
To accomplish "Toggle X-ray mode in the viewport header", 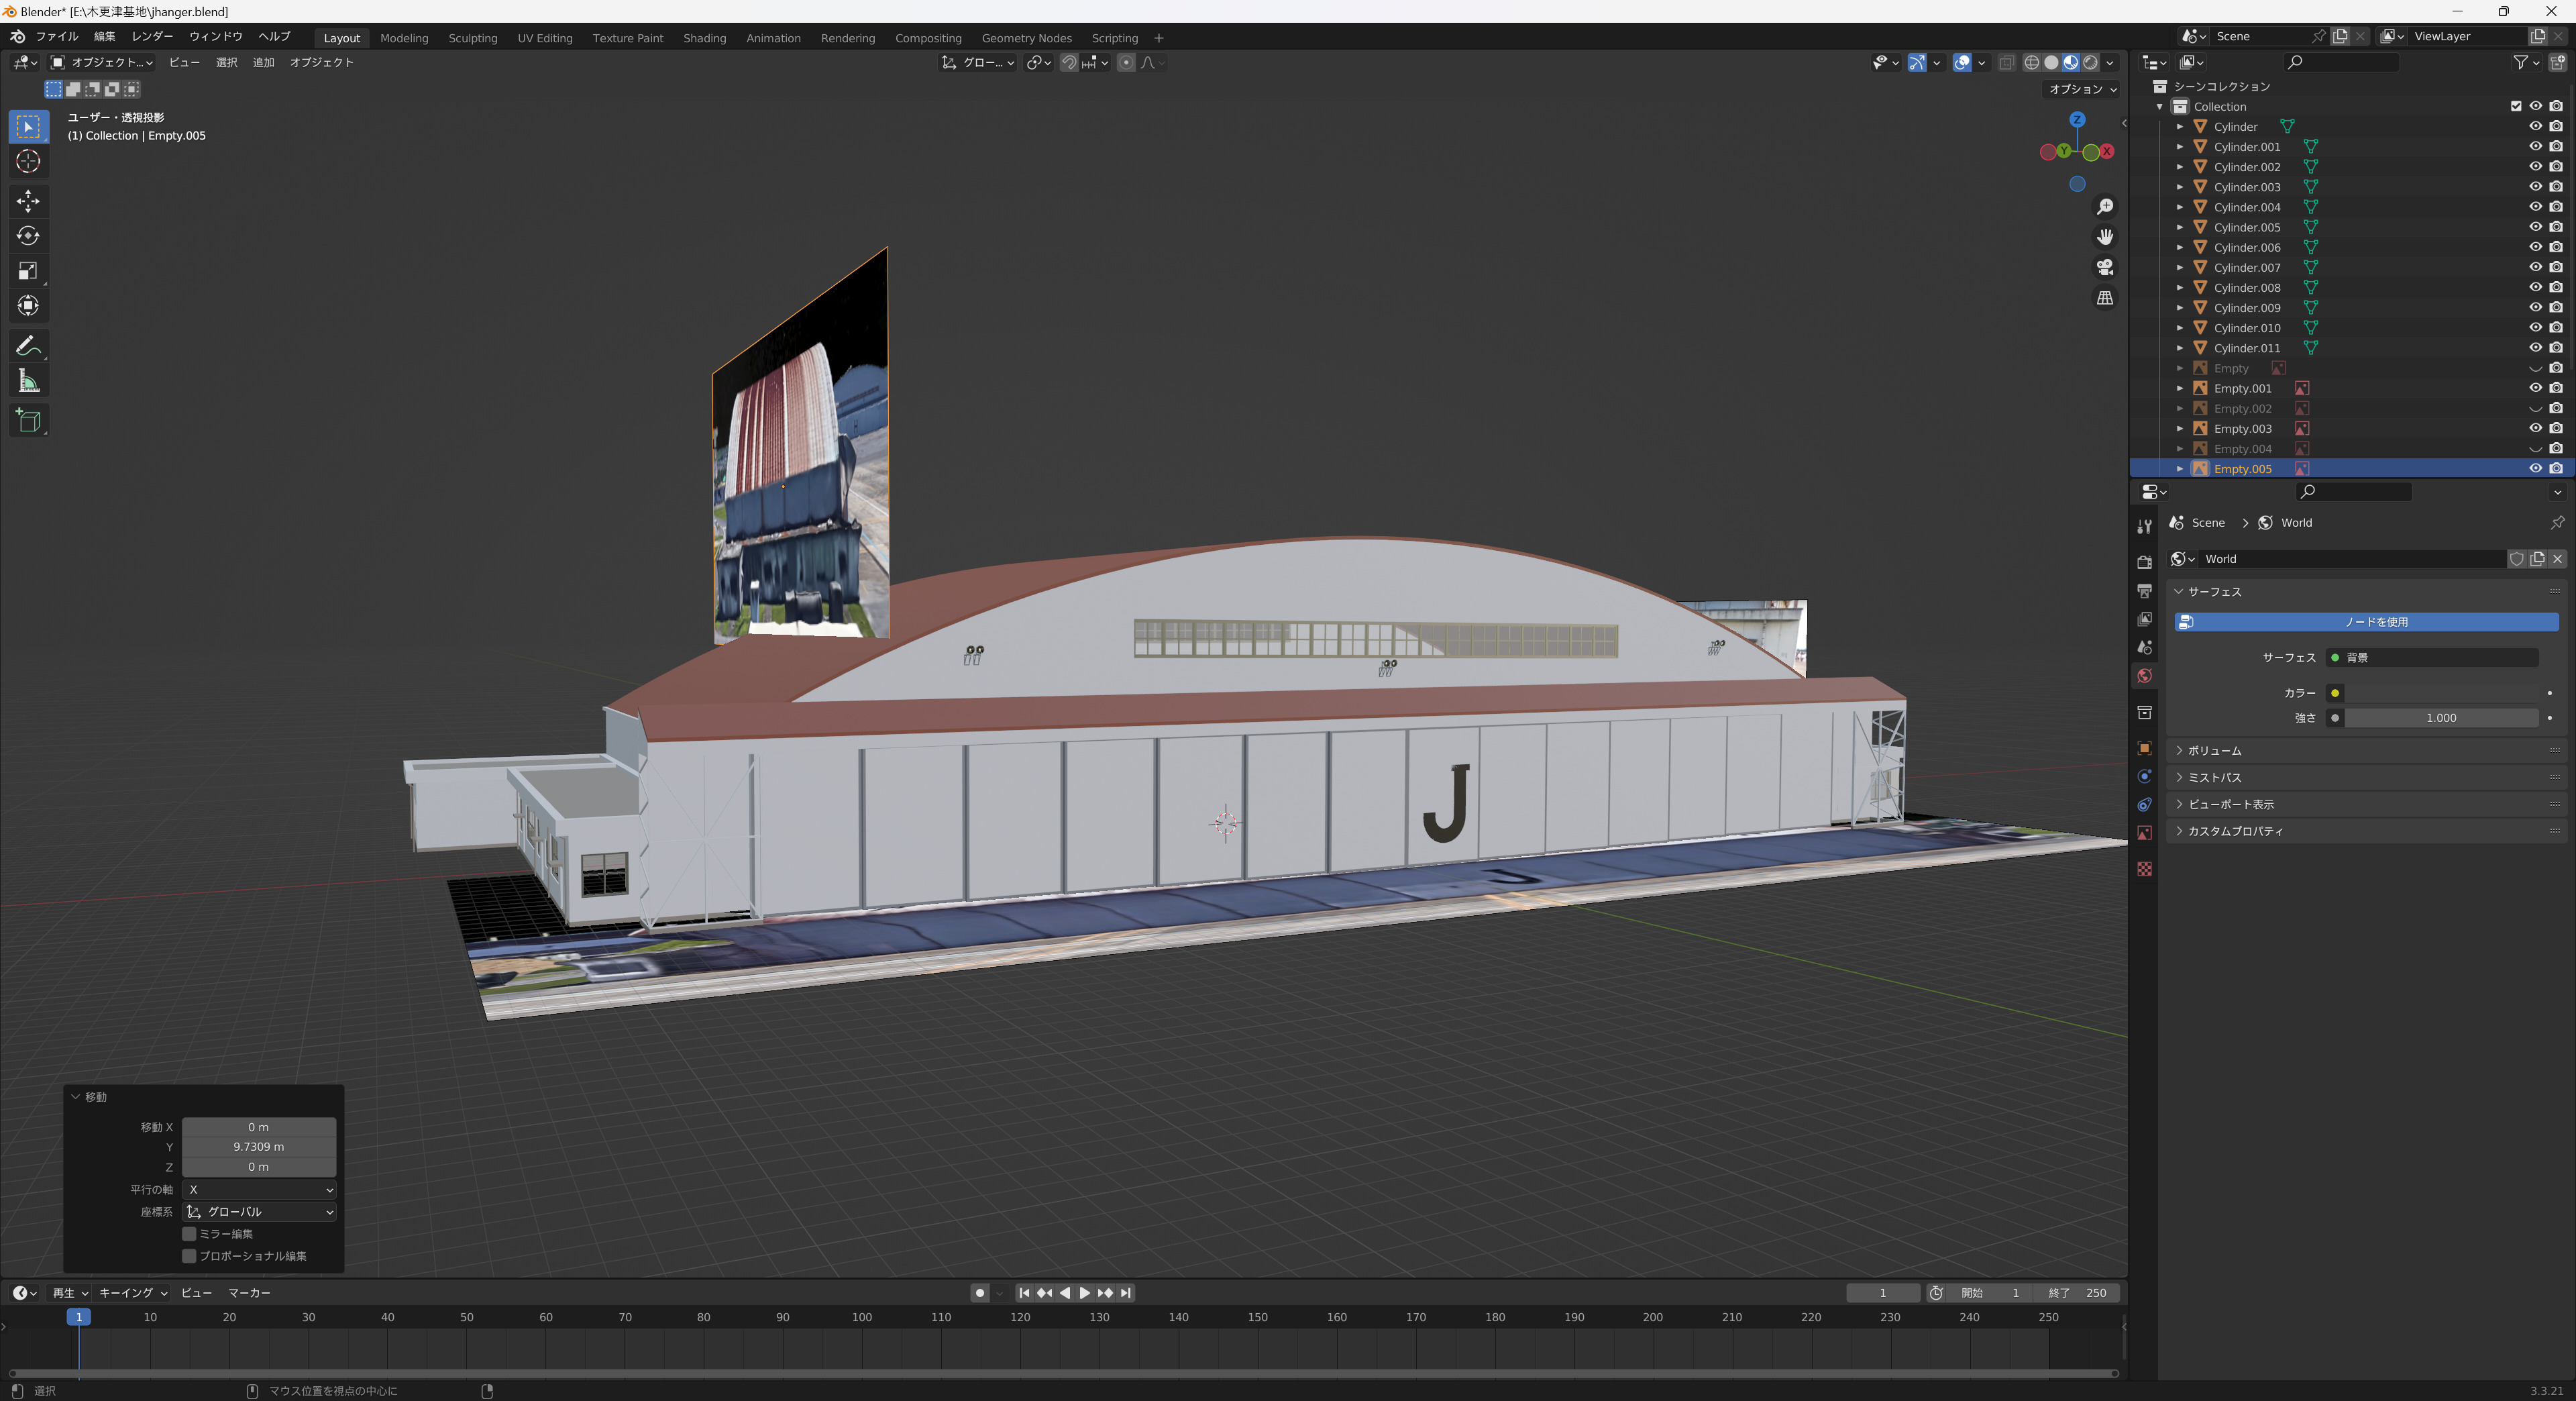I will (2007, 62).
